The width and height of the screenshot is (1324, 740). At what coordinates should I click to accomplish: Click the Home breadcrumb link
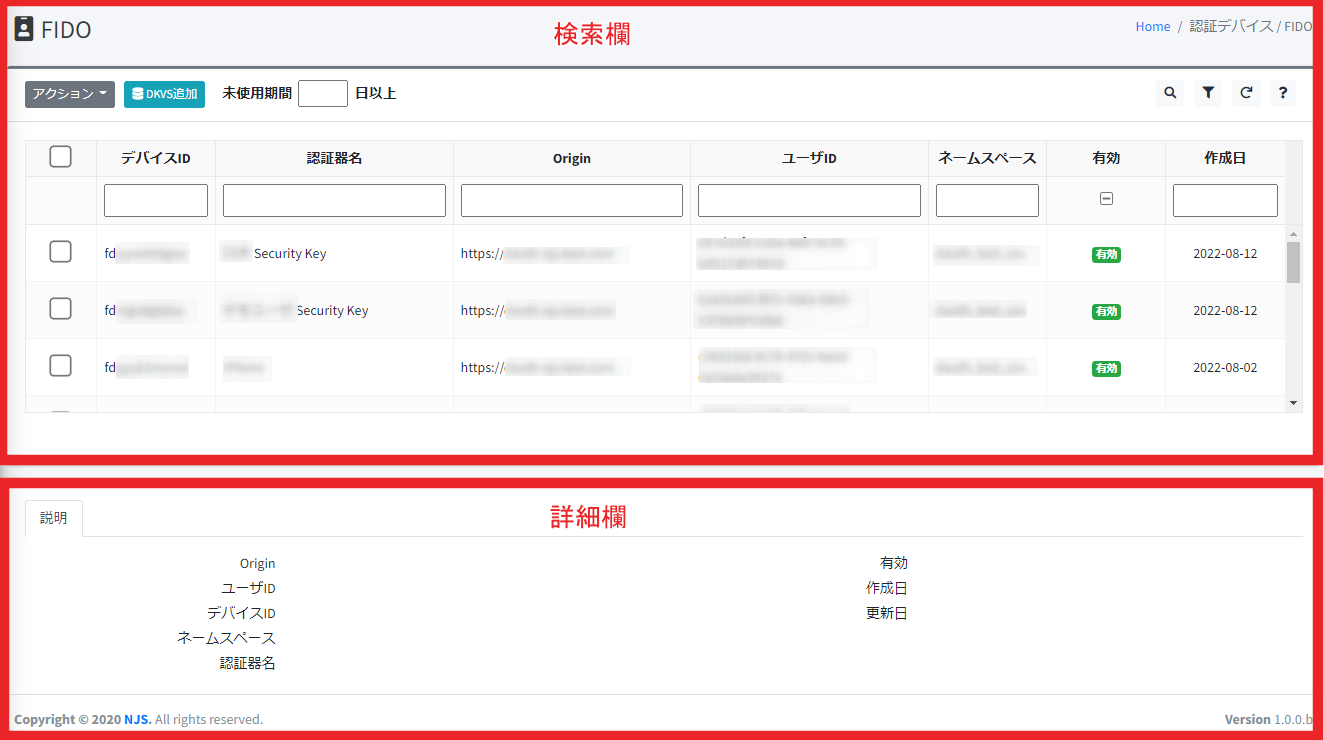[x=1152, y=27]
